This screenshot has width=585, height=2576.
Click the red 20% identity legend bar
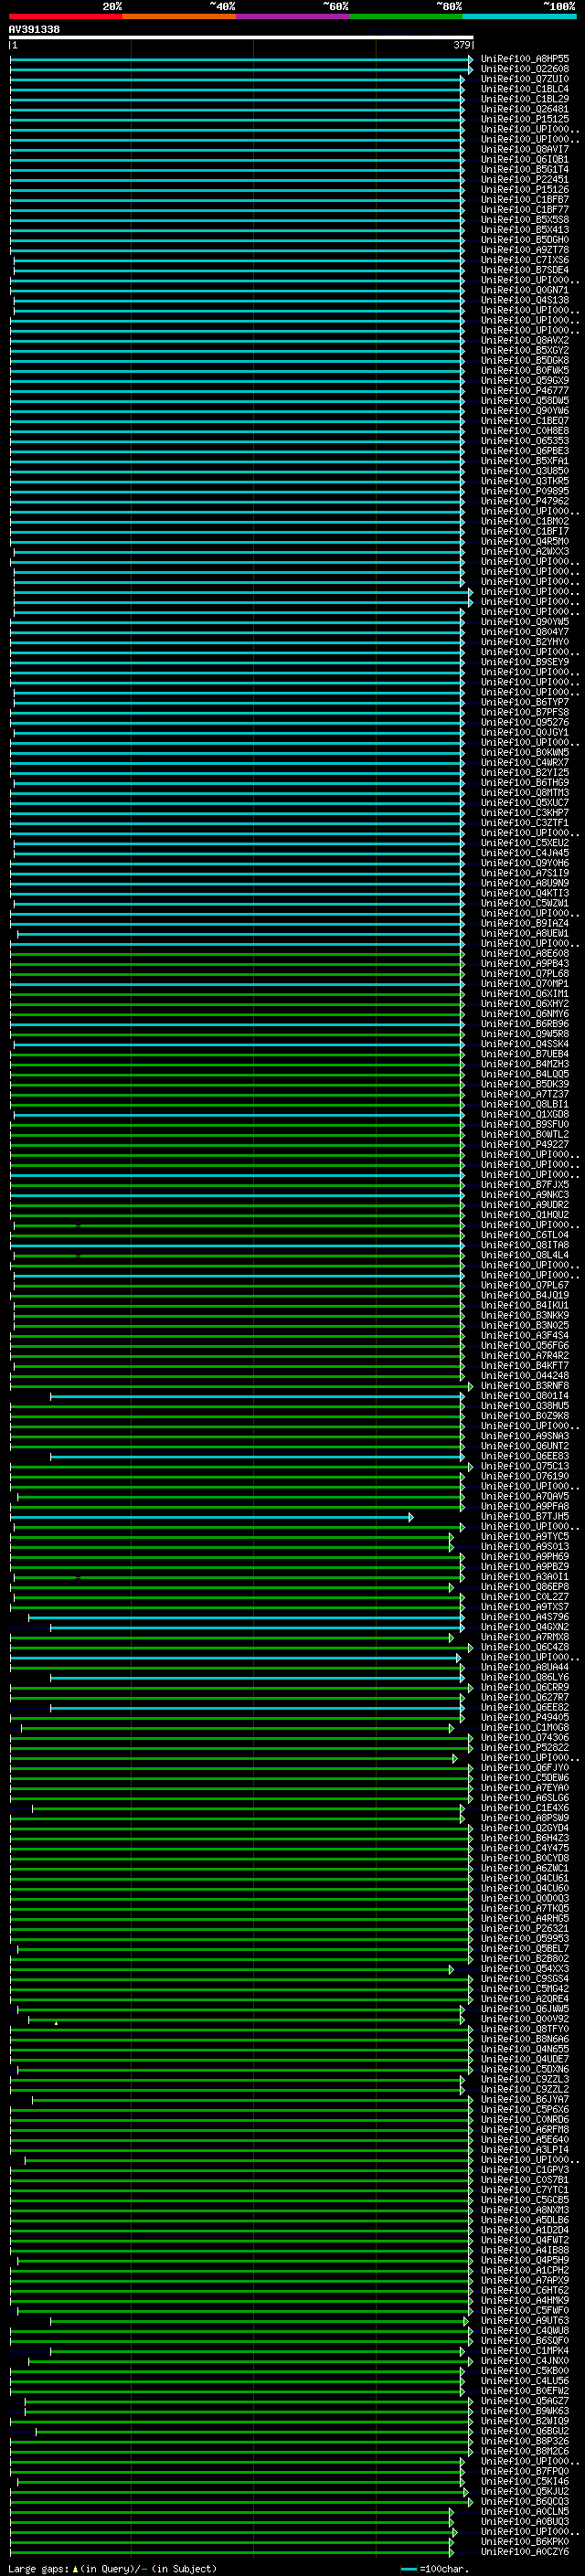65,16
